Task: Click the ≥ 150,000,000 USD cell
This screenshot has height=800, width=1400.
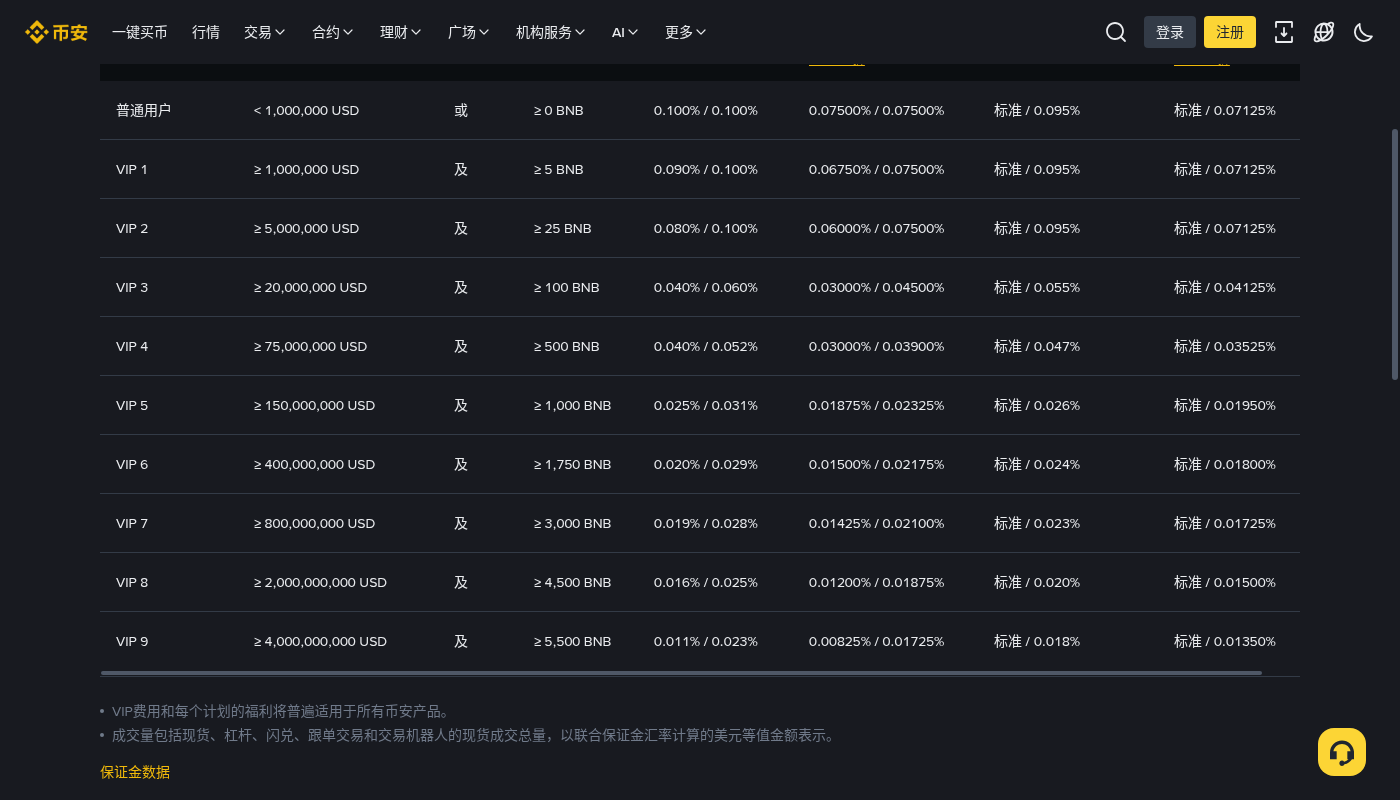Action: (314, 405)
